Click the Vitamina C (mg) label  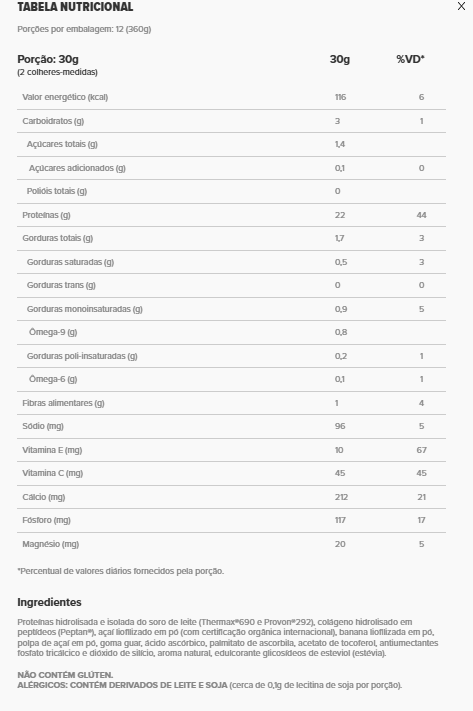pyautogui.click(x=53, y=473)
